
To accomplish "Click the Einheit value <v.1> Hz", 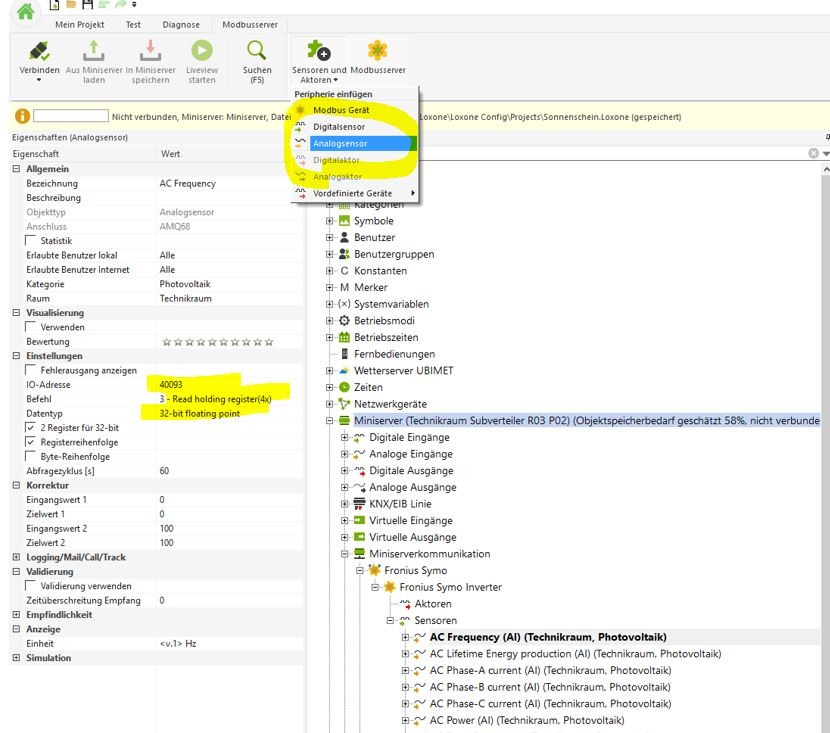I will click(178, 644).
